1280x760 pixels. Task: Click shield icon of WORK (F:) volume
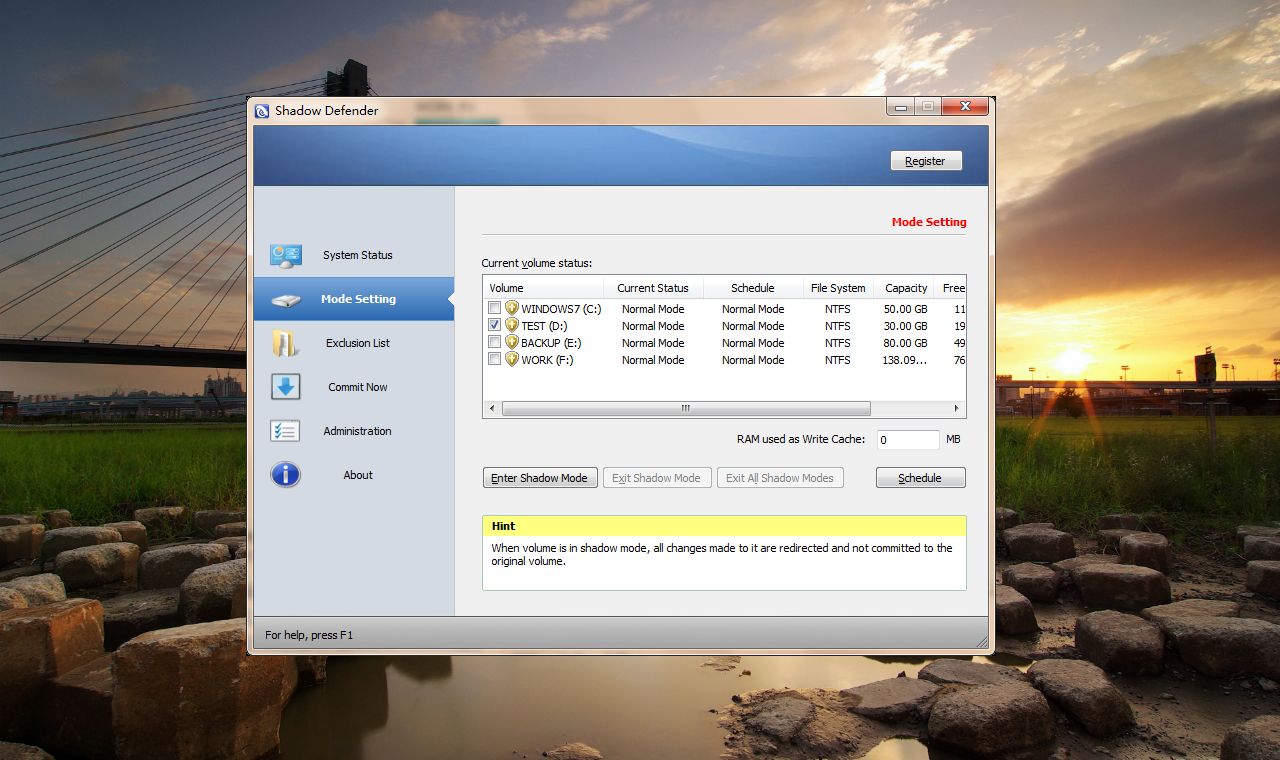point(512,360)
